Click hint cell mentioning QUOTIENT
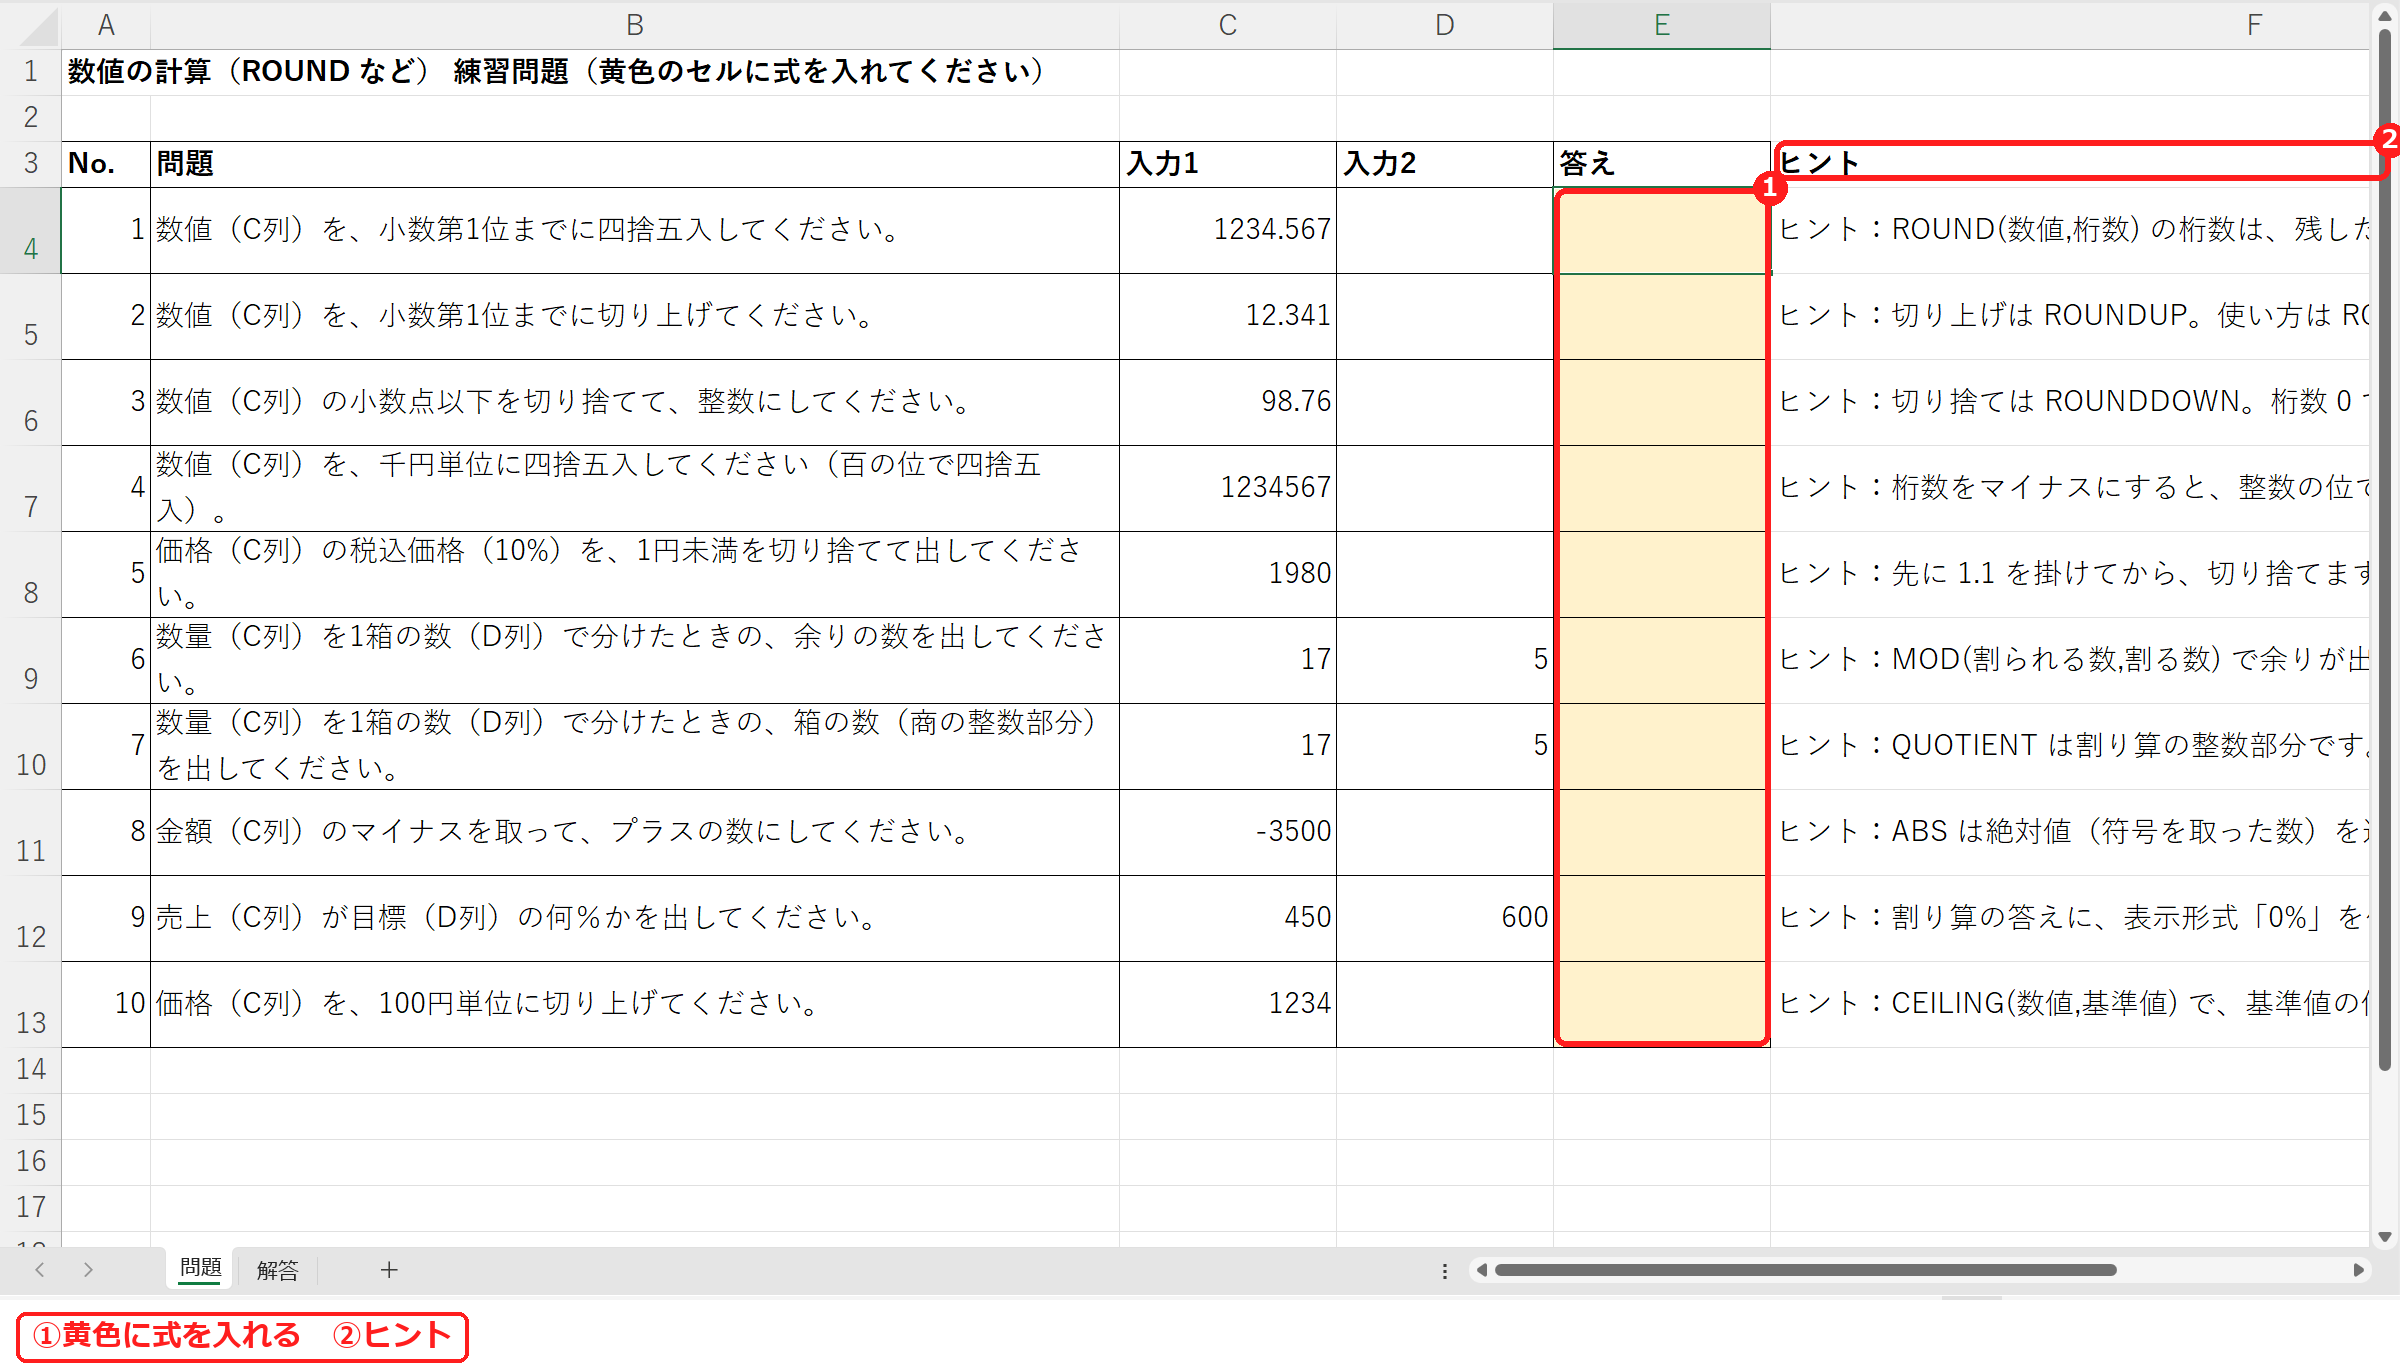The width and height of the screenshot is (2400, 1370). (2070, 747)
